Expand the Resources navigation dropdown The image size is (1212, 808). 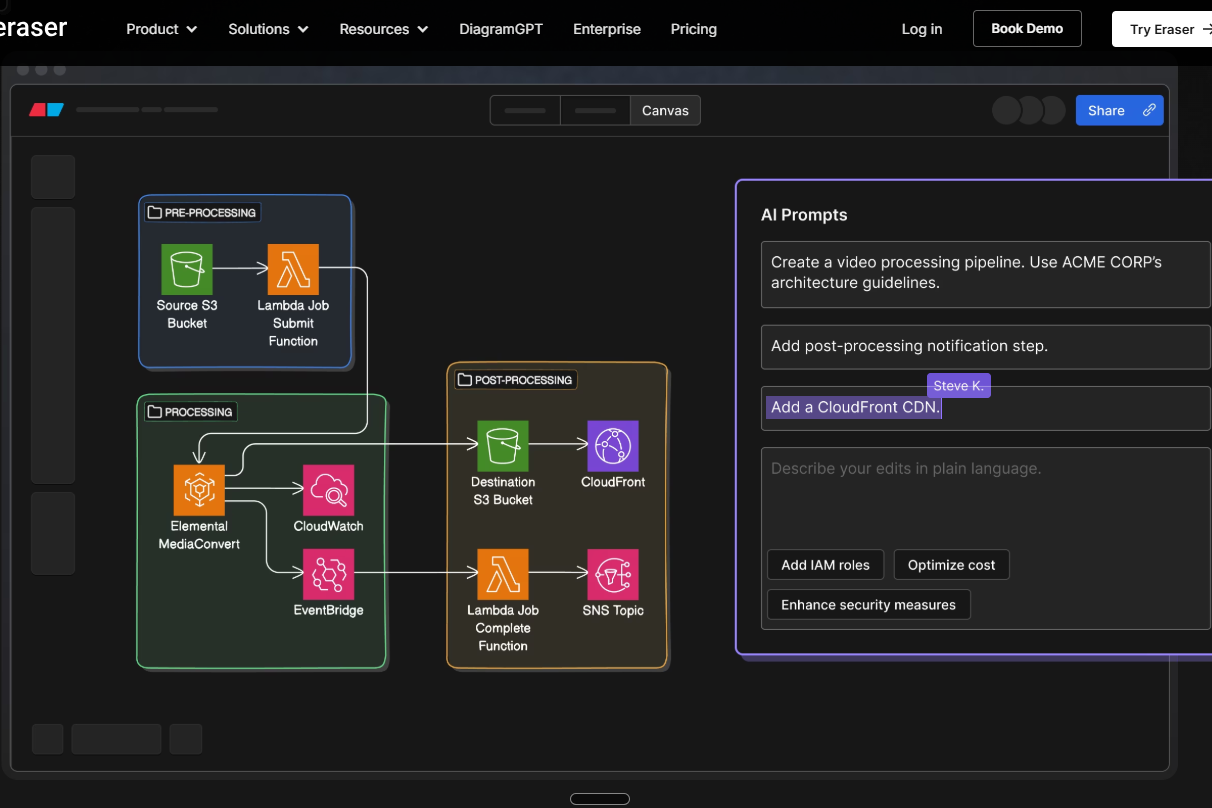point(383,29)
